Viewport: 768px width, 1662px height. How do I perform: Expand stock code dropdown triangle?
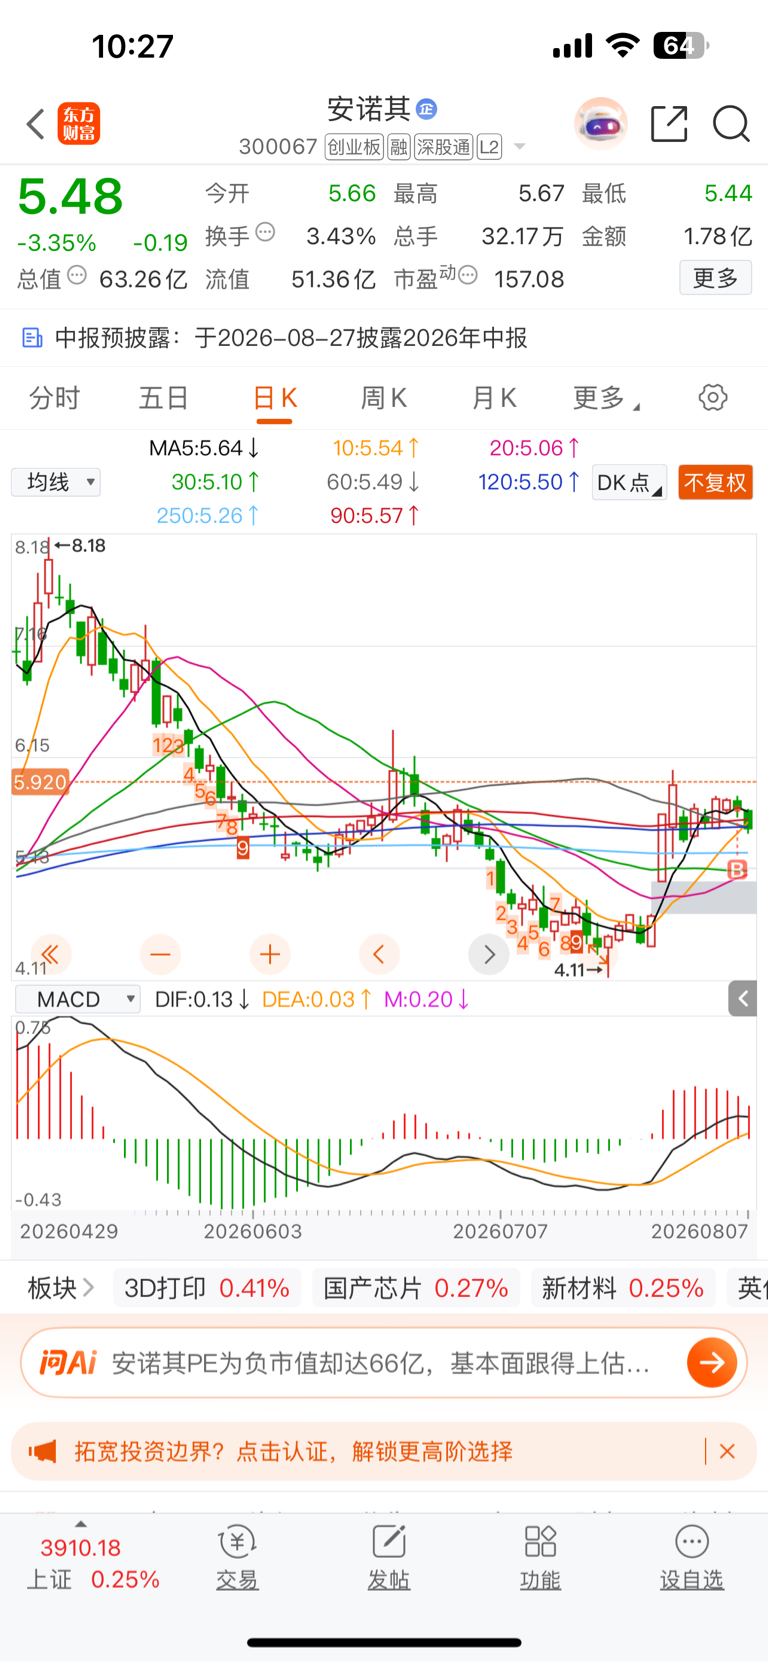click(x=519, y=147)
